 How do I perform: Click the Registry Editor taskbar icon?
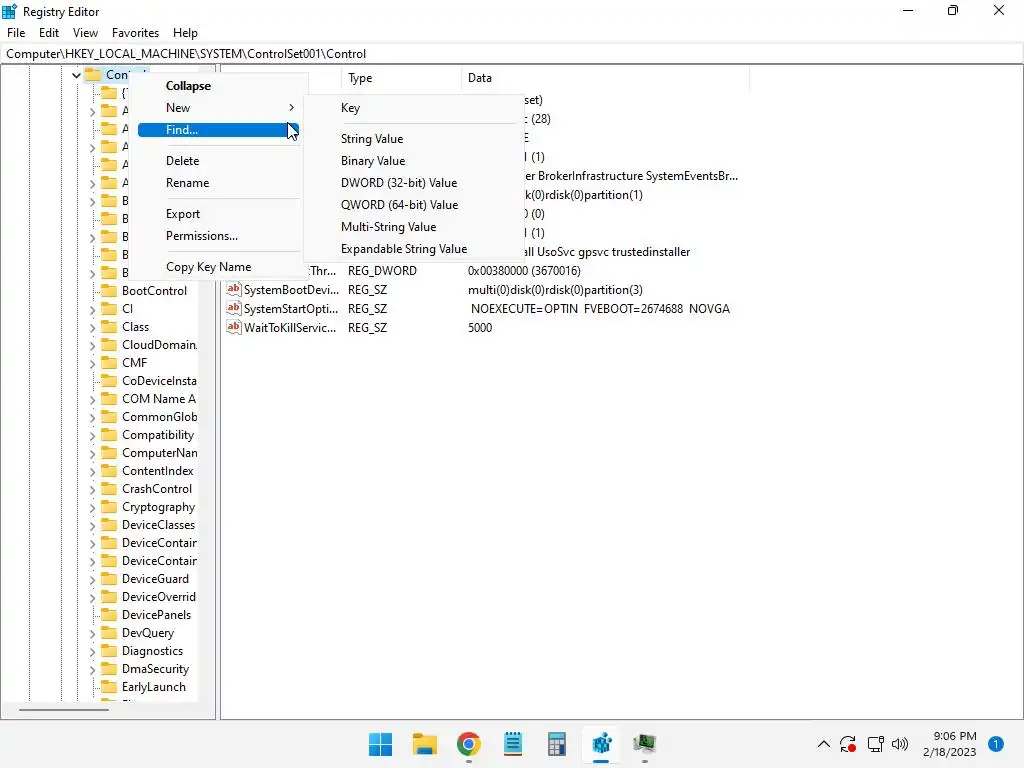tap(601, 744)
